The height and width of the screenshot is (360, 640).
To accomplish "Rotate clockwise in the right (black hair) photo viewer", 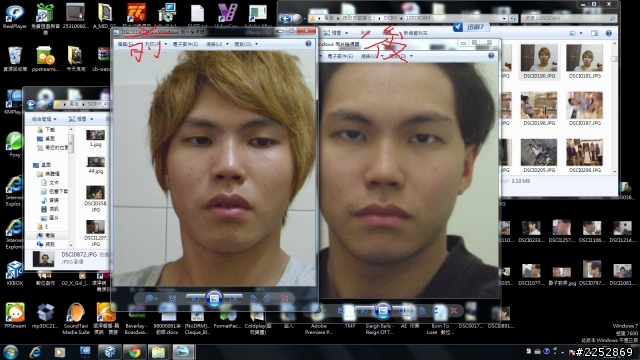I will click(436, 311).
